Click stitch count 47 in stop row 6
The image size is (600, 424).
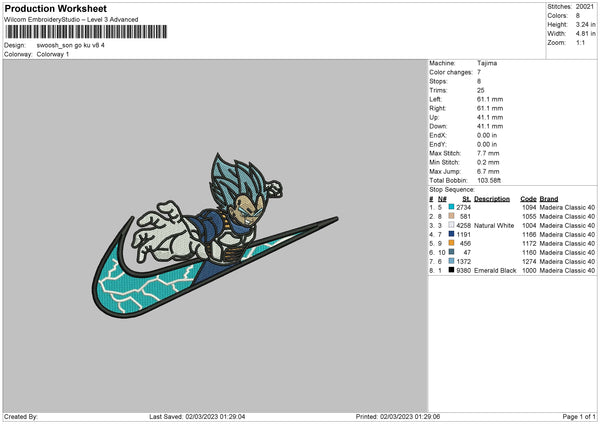click(x=467, y=253)
